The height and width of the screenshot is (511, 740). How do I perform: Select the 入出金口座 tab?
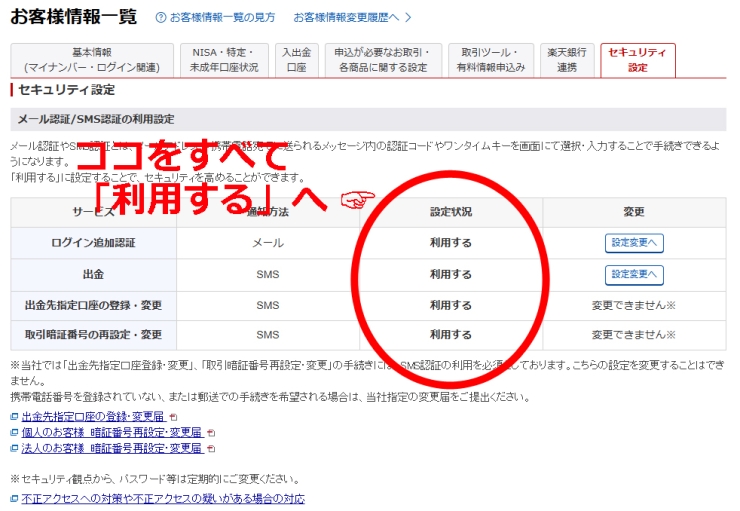click(296, 60)
